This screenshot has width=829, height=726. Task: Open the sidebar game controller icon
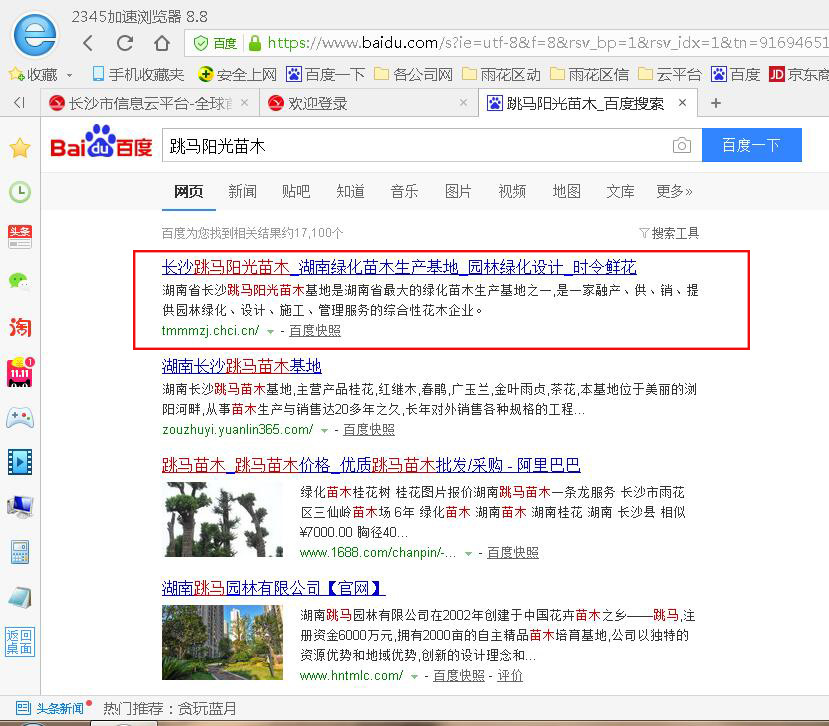pyautogui.click(x=20, y=417)
